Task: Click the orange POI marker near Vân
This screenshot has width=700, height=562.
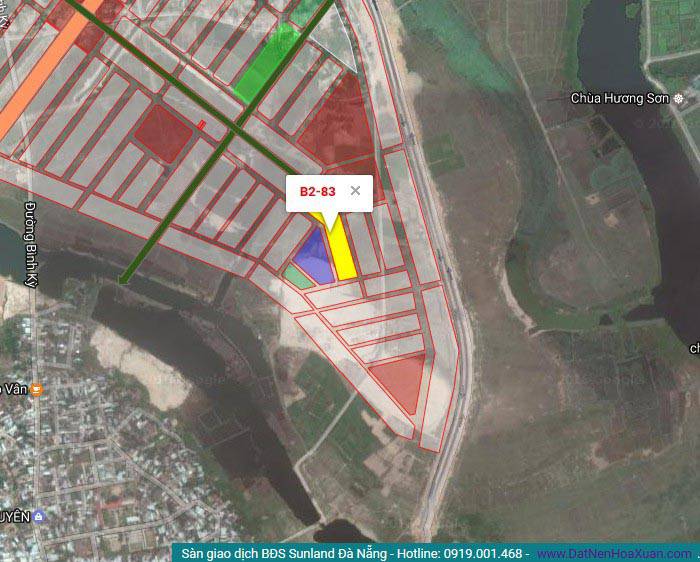Action: point(36,388)
